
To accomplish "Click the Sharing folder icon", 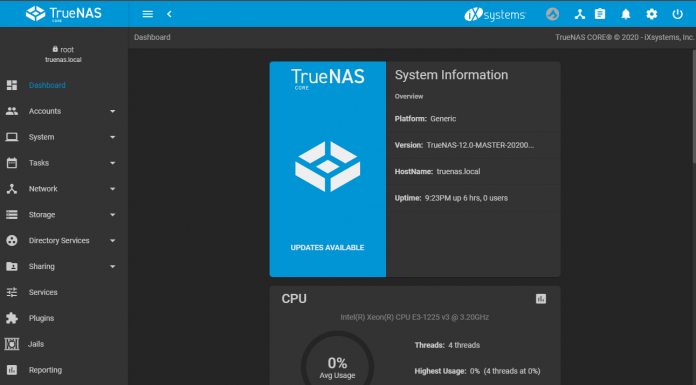I will click(x=12, y=266).
